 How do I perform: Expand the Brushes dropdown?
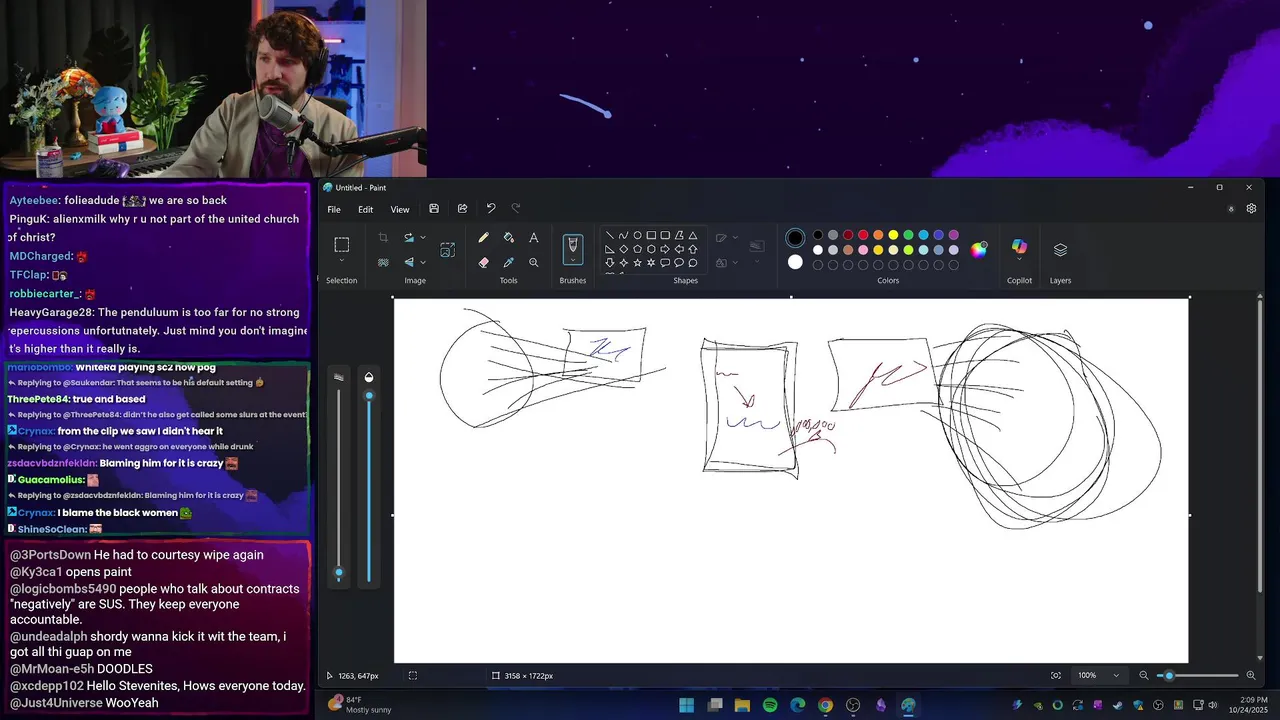[573, 261]
